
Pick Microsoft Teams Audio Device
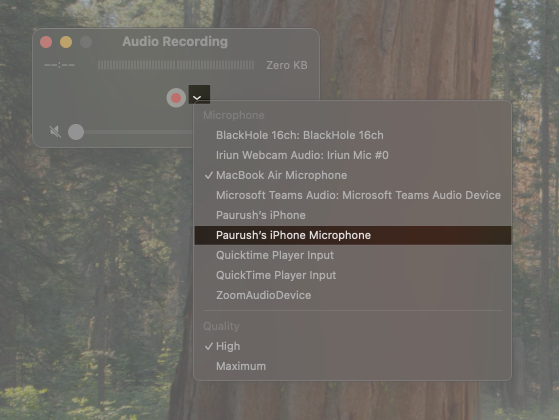click(x=353, y=195)
